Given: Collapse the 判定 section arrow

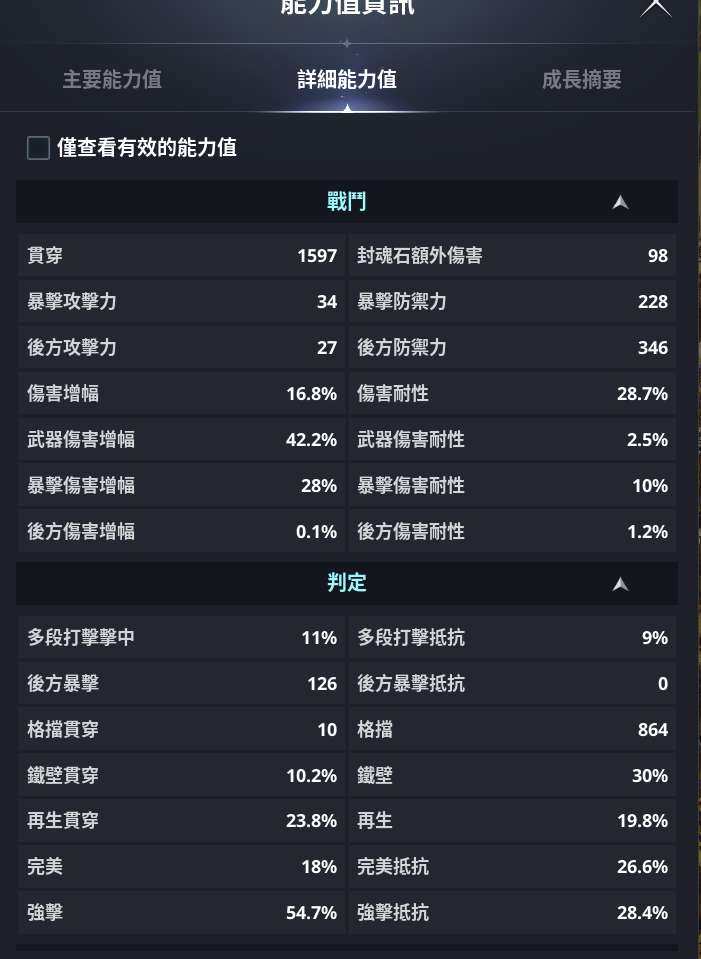Looking at the screenshot, I should click(620, 583).
